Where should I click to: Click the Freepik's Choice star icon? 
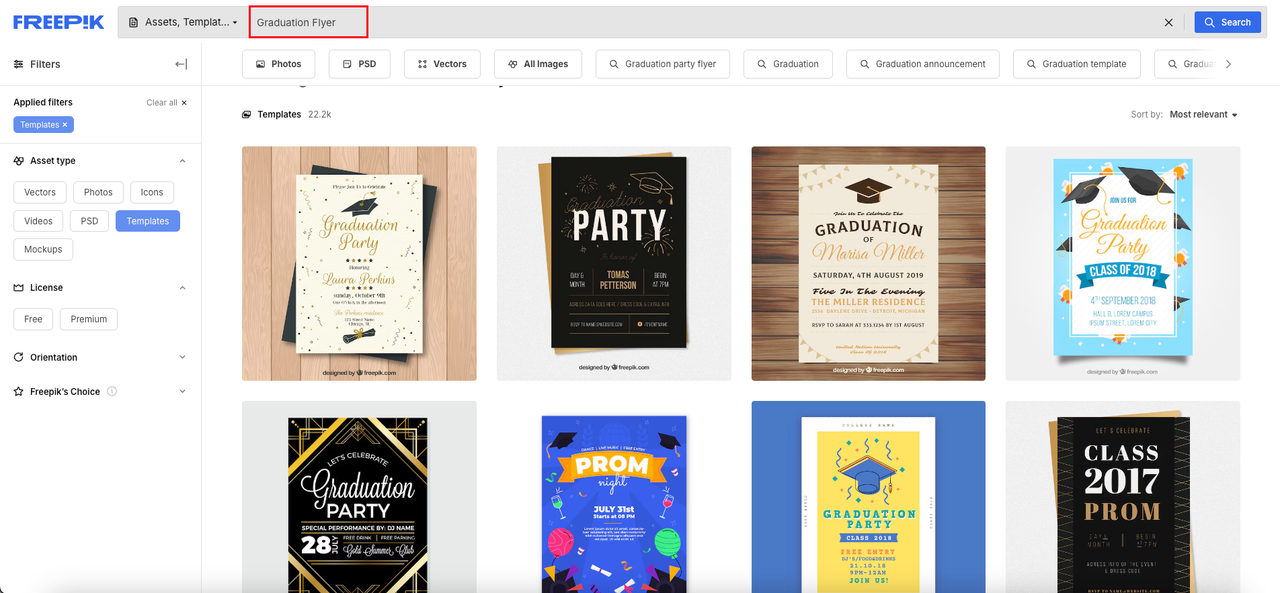click(x=19, y=391)
